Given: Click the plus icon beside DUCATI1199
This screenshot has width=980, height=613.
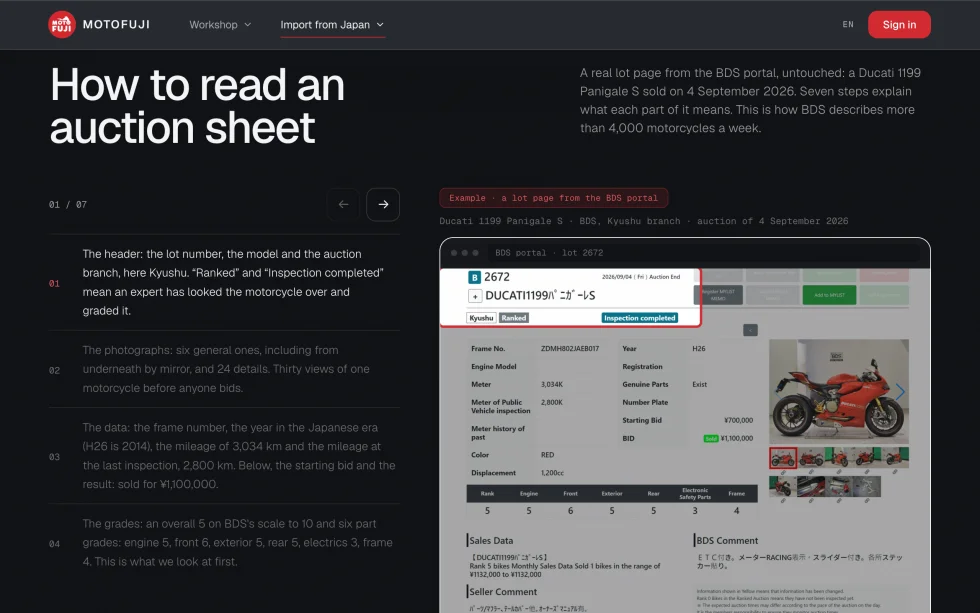Looking at the screenshot, I should click(475, 296).
